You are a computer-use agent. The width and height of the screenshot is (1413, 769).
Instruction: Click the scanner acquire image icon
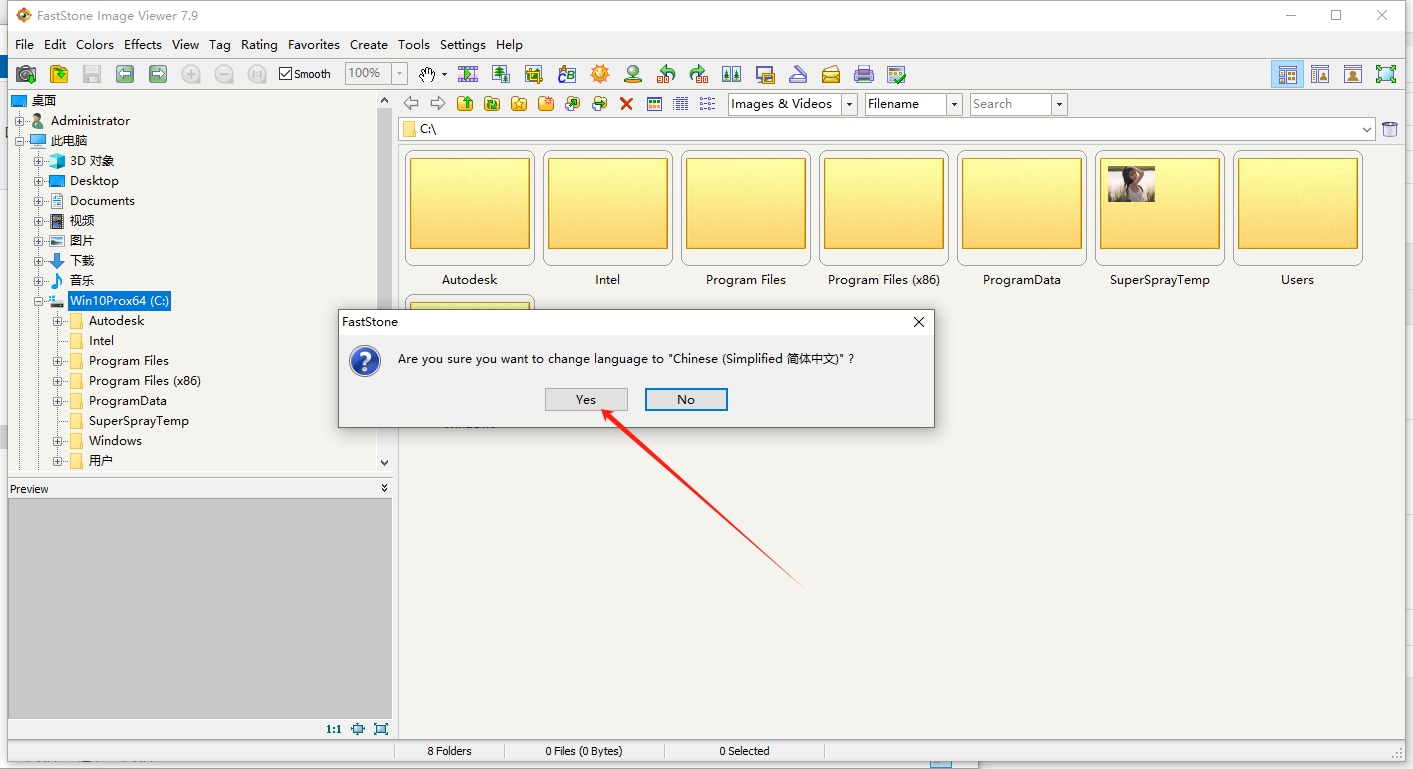798,74
